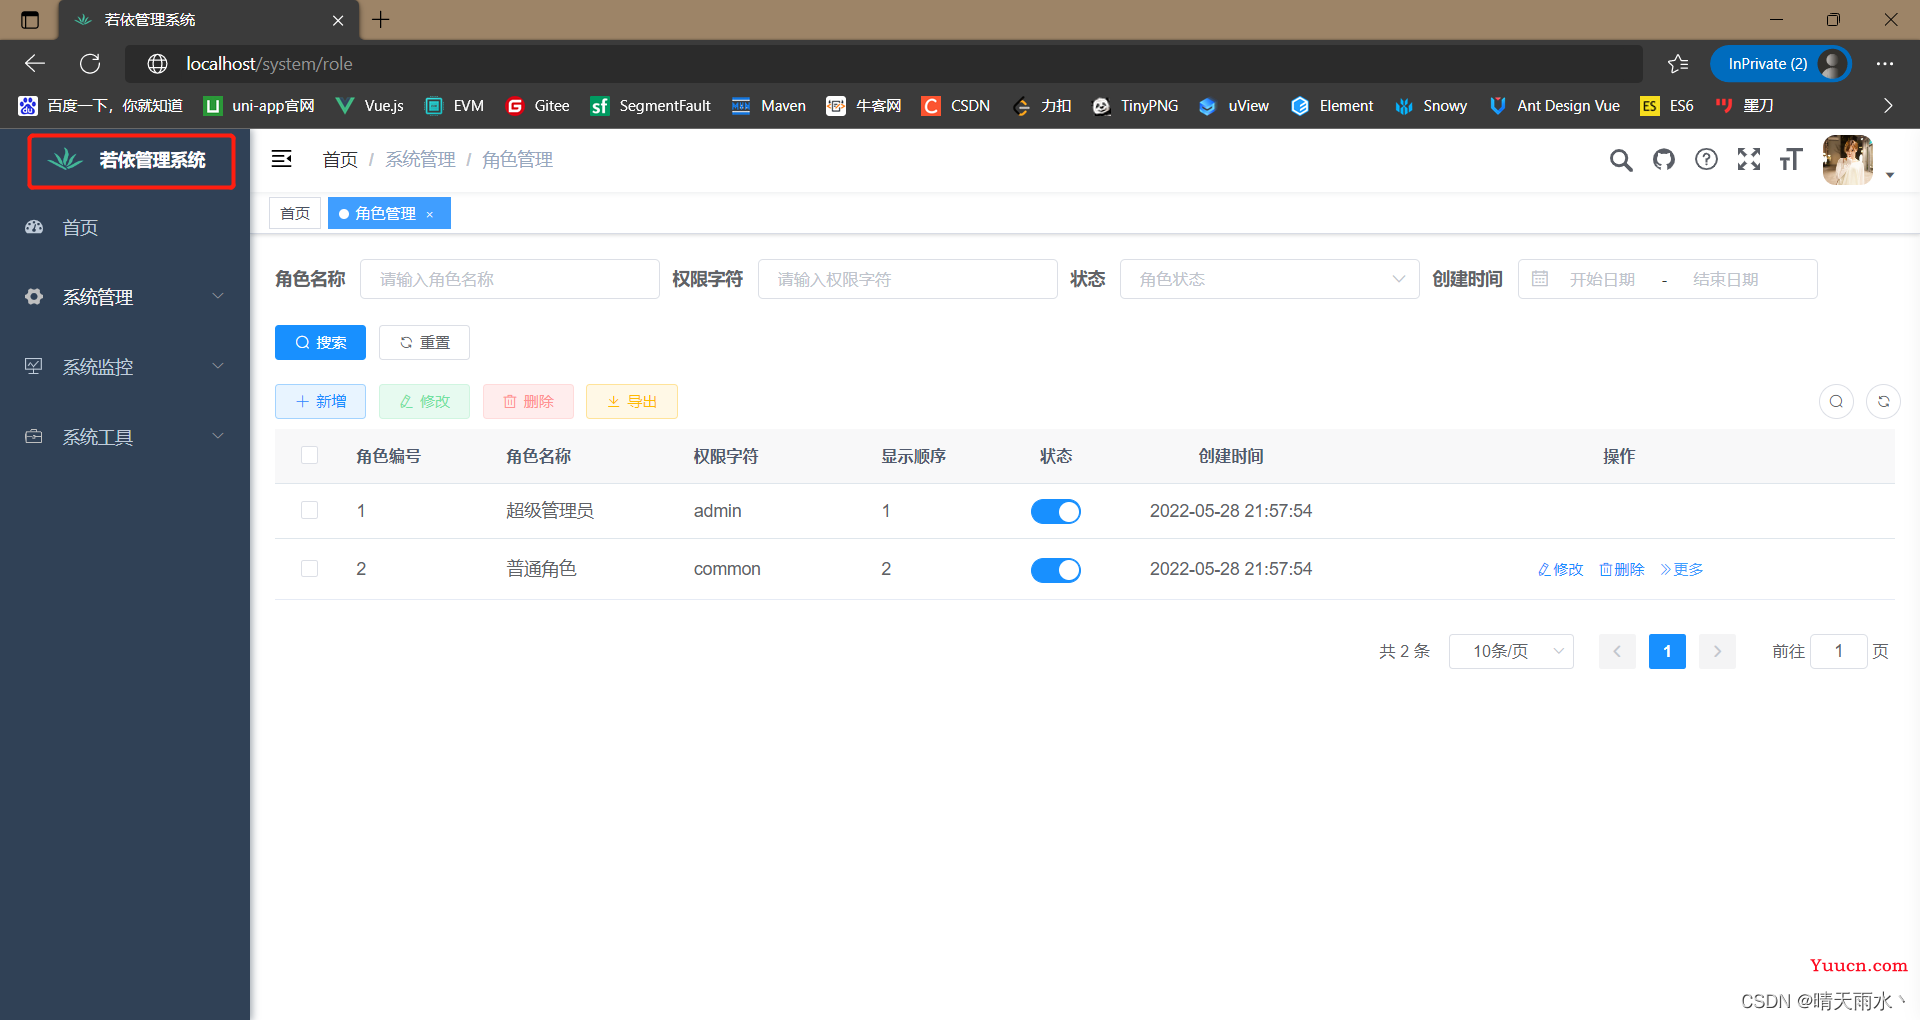Open 系统监控 in the sidebar
1920x1020 pixels.
[x=125, y=367]
